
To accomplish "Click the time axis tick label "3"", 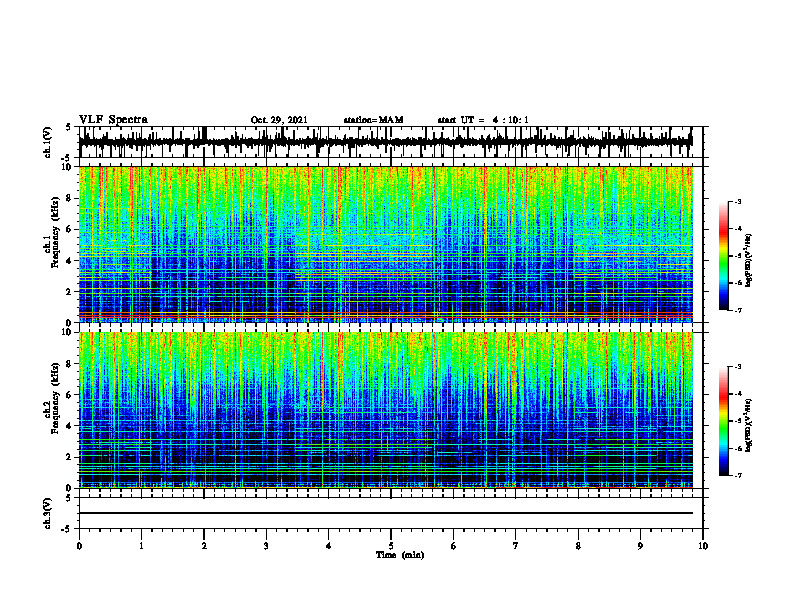I will [266, 546].
